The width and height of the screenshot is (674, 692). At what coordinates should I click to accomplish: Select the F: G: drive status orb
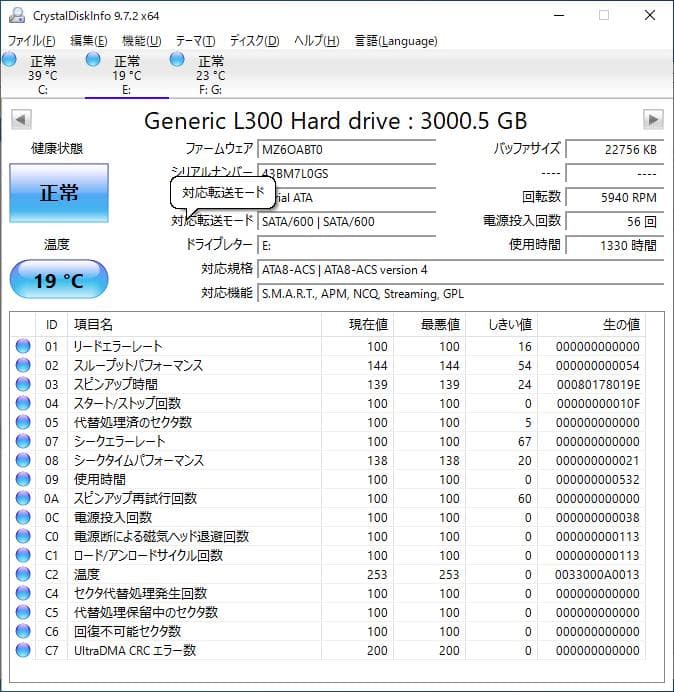click(177, 60)
